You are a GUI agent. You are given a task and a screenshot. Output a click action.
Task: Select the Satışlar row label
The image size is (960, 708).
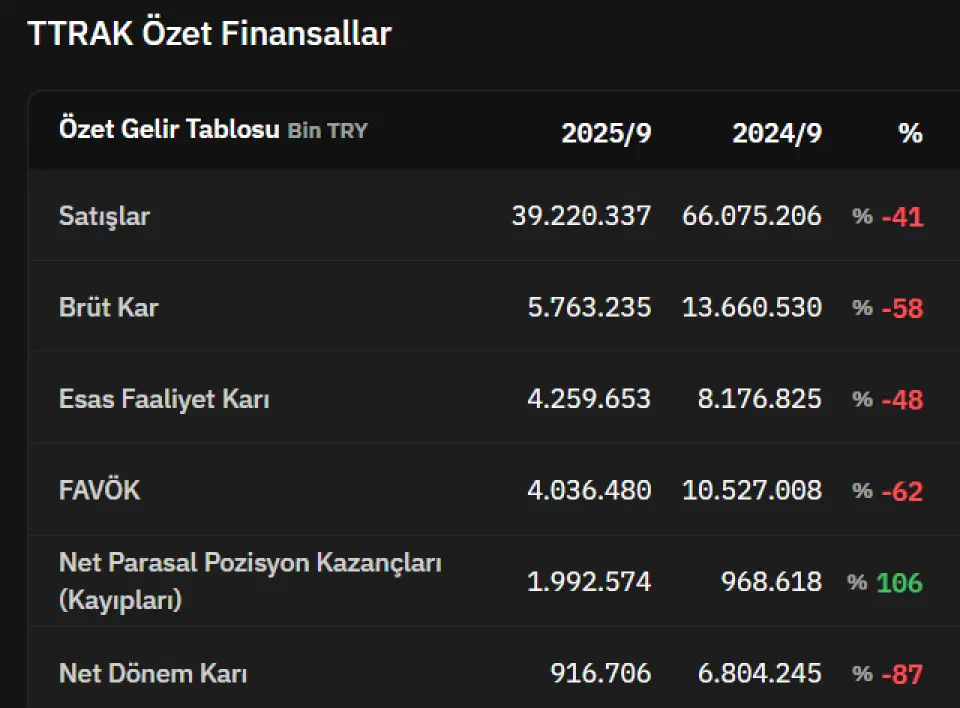click(x=104, y=215)
